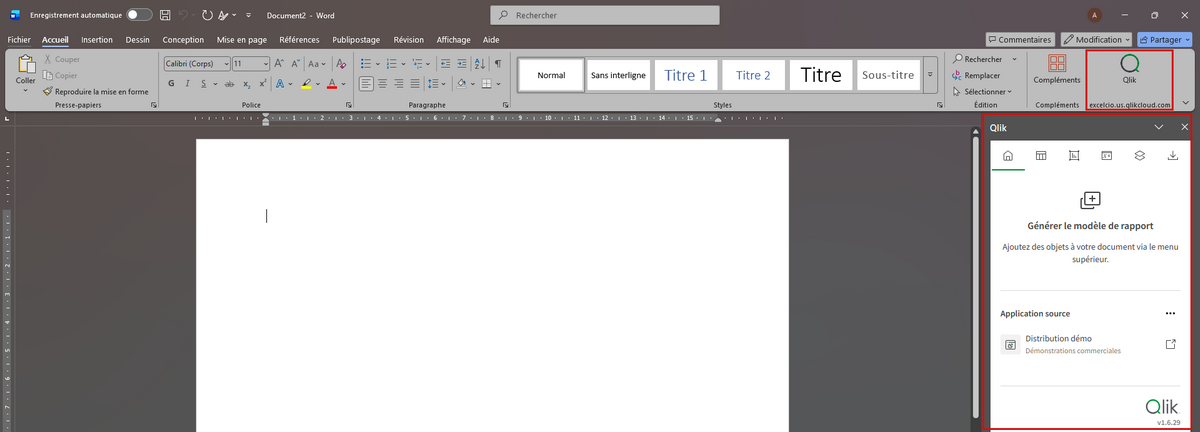Click the Commentaires button
This screenshot has height=432, width=1200.
(1020, 39)
